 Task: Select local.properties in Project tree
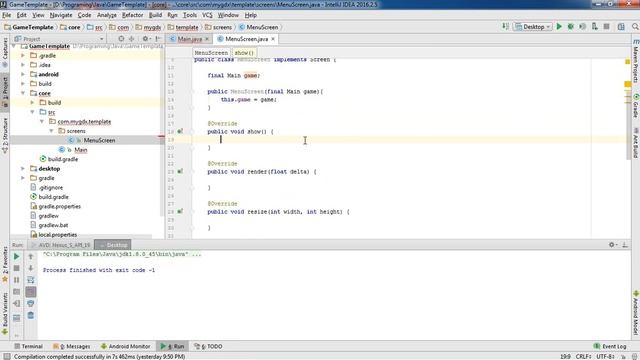click(x=58, y=235)
